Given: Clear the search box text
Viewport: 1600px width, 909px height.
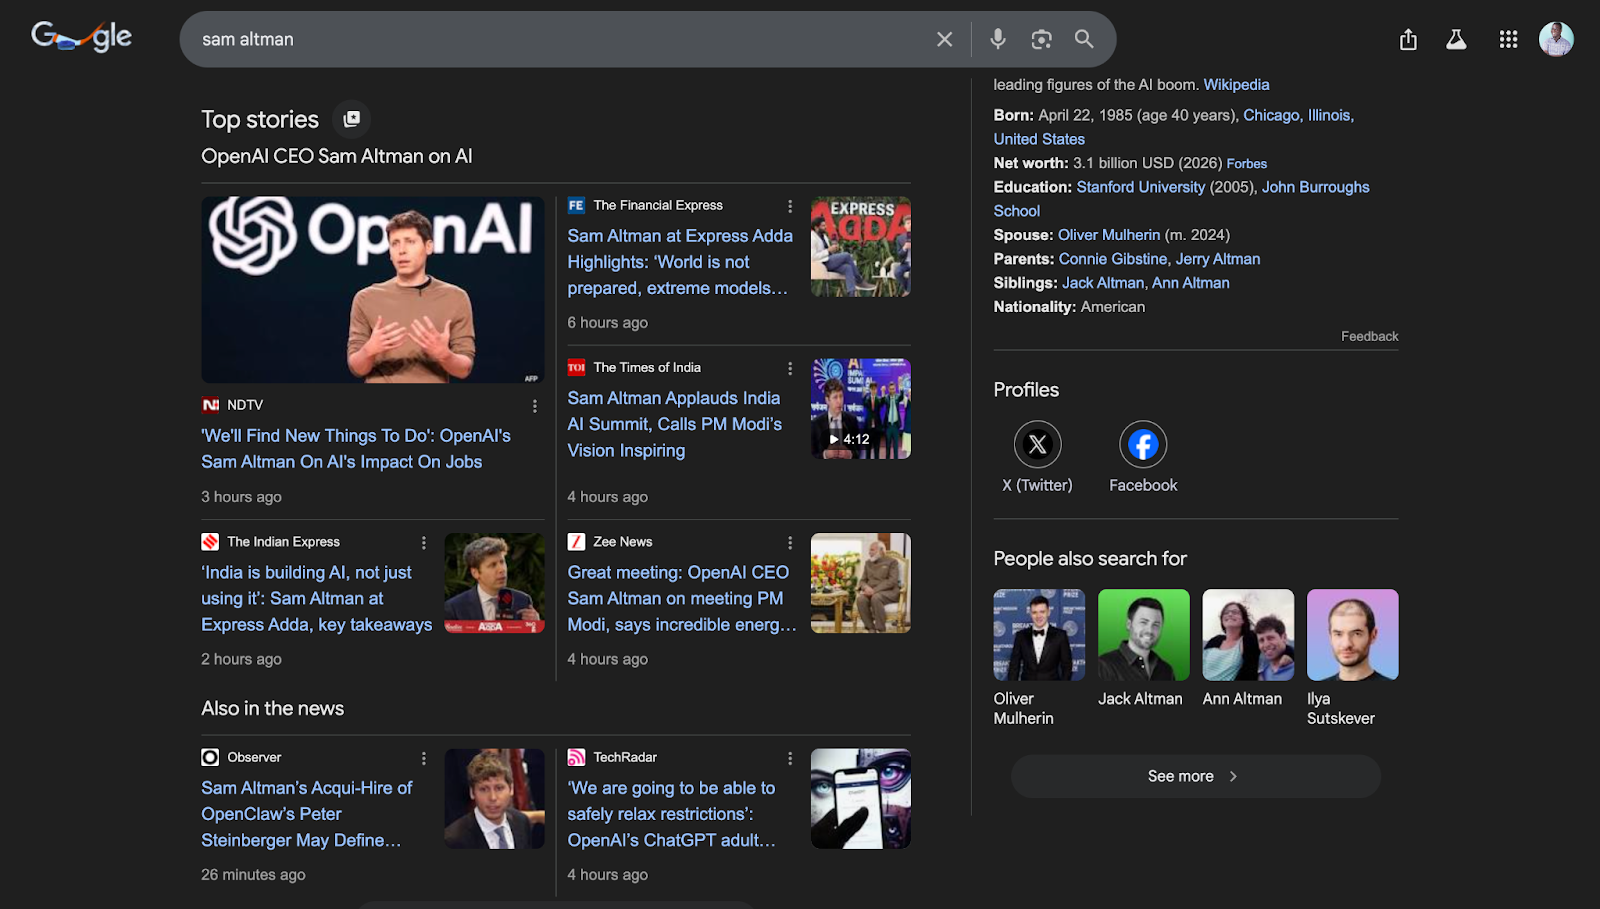Looking at the screenshot, I should point(944,39).
